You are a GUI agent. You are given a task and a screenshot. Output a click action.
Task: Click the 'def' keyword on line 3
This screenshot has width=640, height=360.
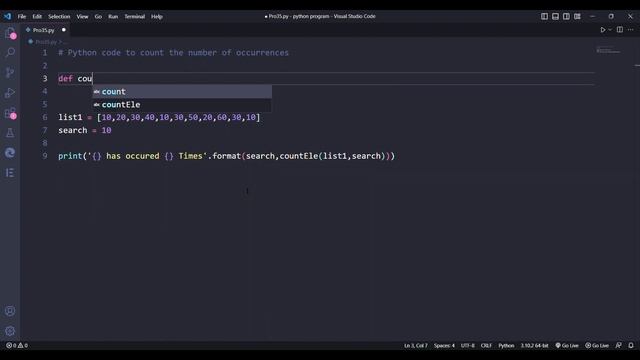[65, 79]
